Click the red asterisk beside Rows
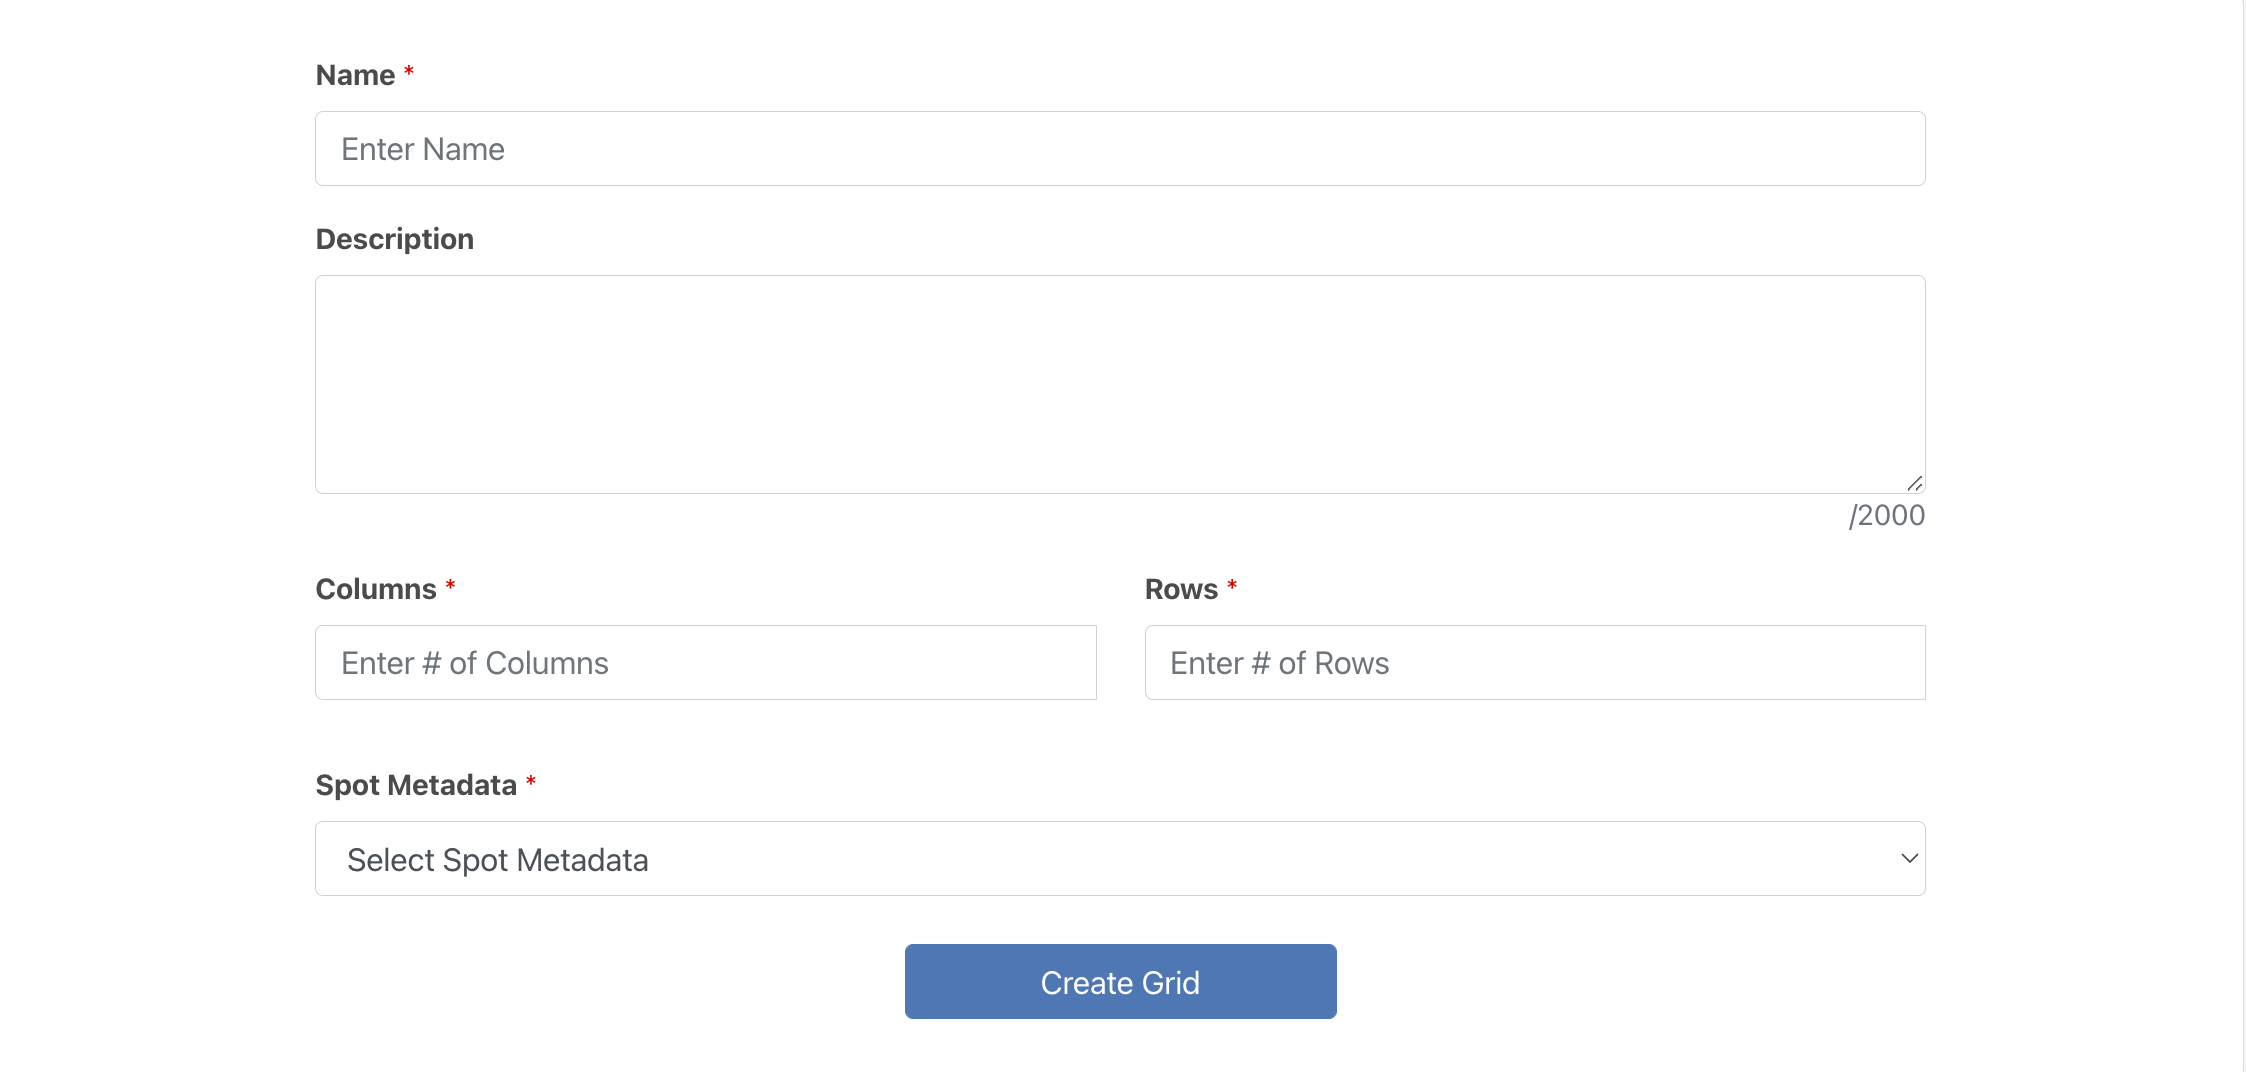This screenshot has height=1072, width=2246. (1232, 586)
